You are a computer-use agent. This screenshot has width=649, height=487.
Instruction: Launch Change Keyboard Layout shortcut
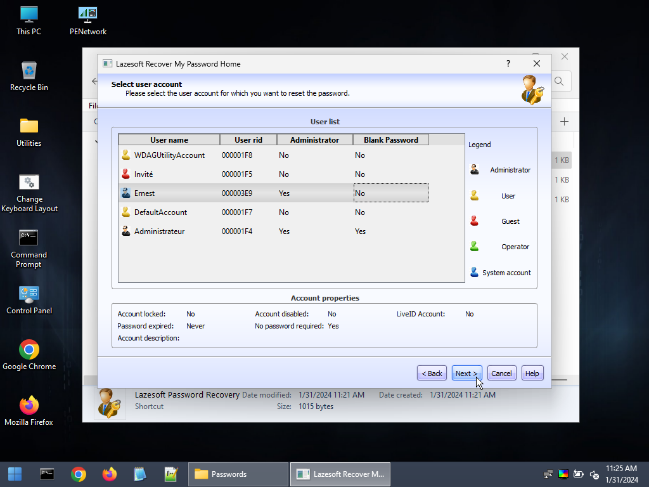click(x=29, y=193)
